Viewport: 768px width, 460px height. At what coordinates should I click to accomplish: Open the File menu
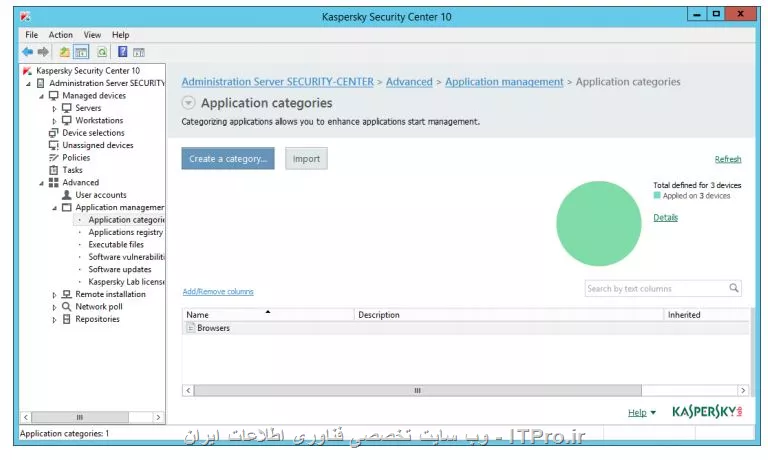click(x=31, y=35)
